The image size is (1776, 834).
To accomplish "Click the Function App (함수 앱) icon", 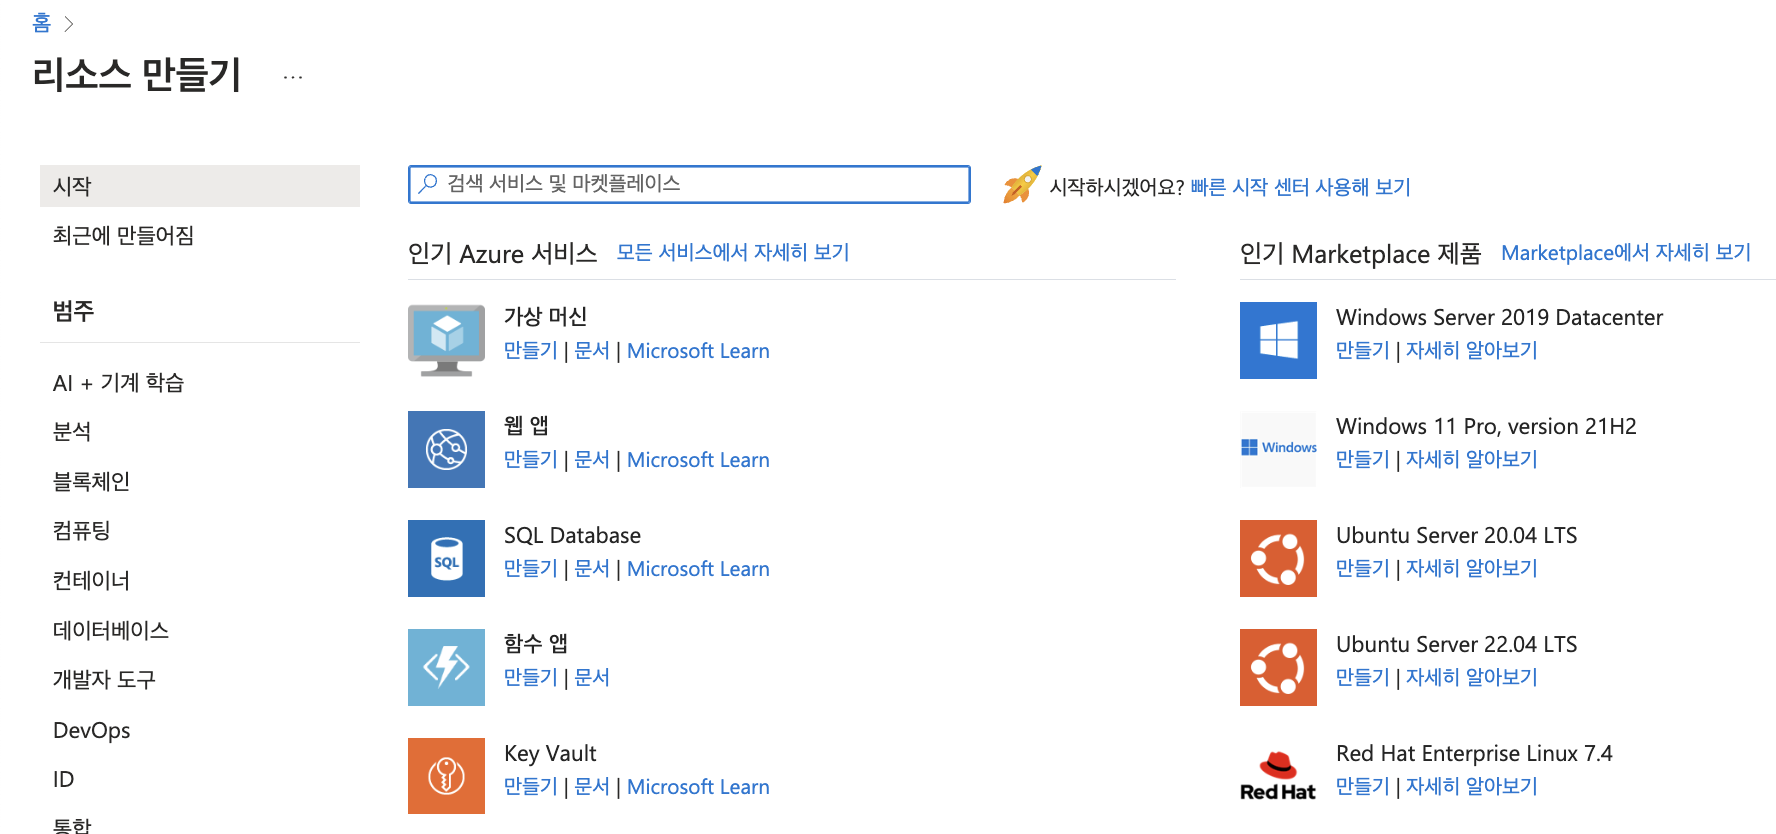I will [446, 667].
